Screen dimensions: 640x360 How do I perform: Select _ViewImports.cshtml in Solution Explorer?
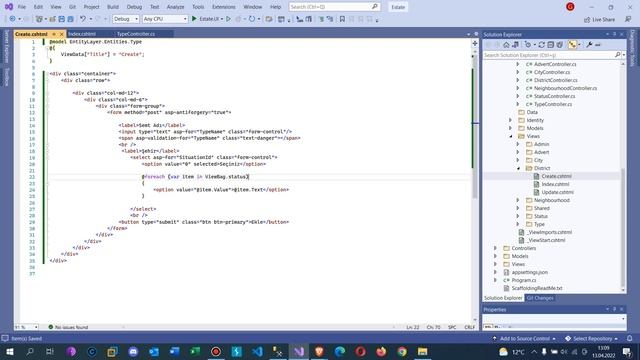[549, 232]
